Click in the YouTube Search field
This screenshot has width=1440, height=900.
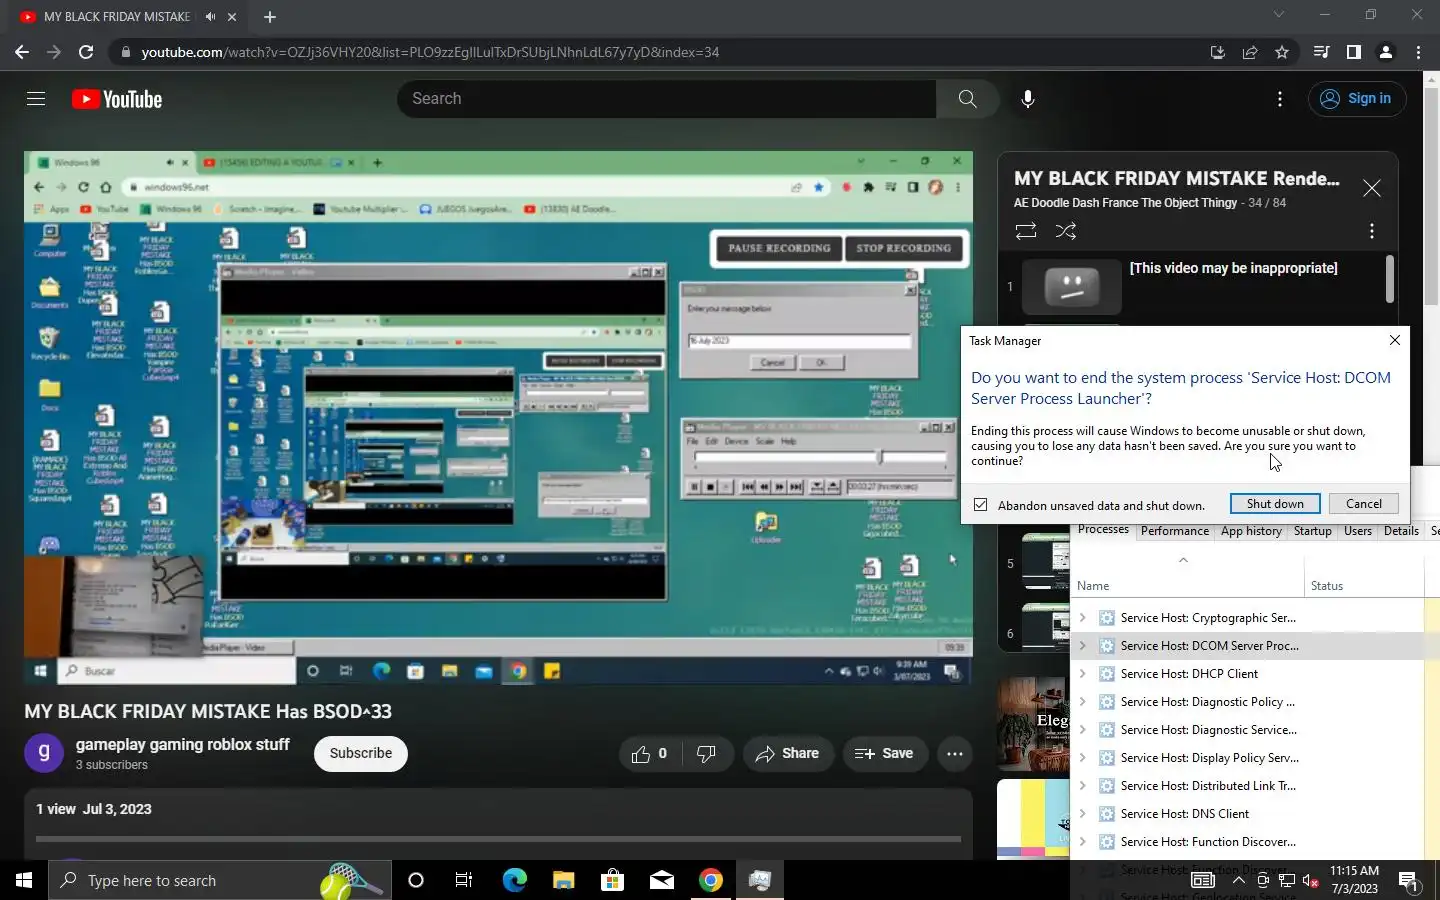click(x=668, y=99)
